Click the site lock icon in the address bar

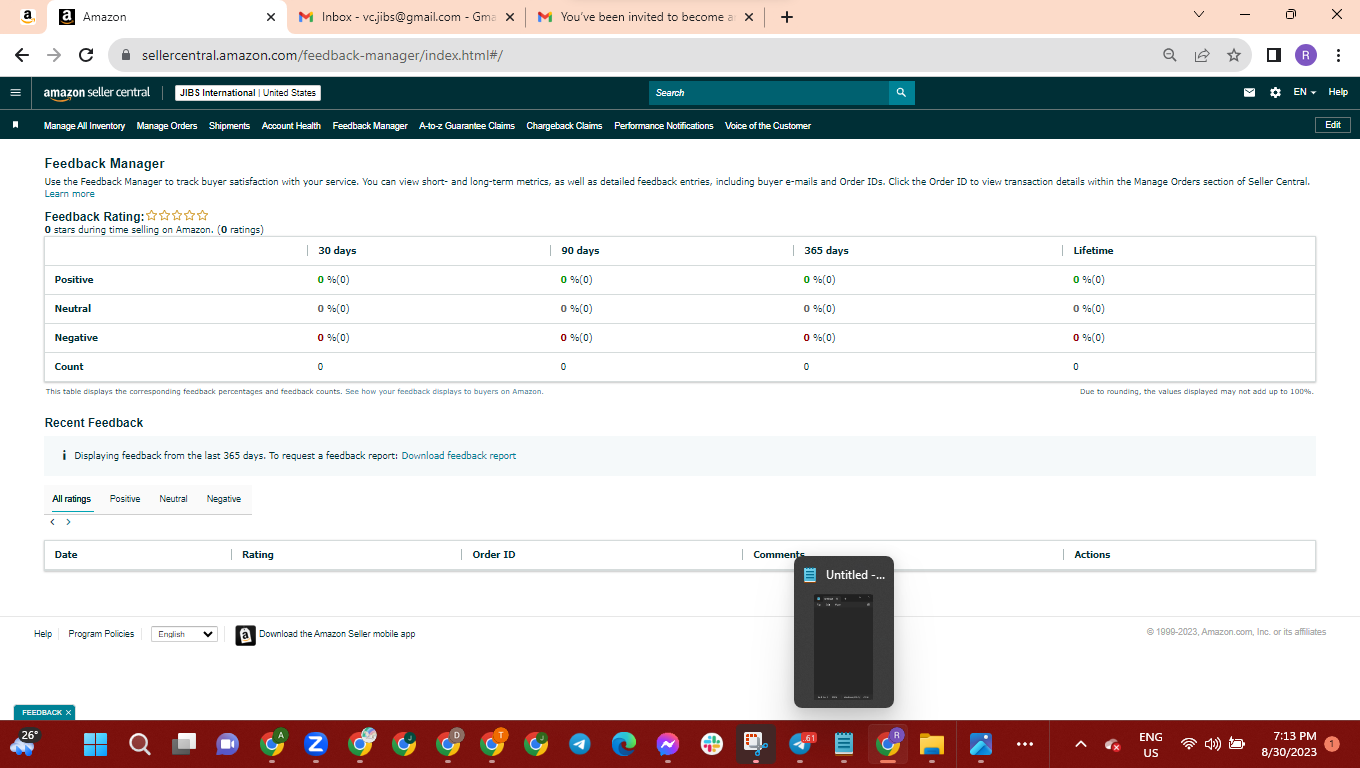pos(126,55)
